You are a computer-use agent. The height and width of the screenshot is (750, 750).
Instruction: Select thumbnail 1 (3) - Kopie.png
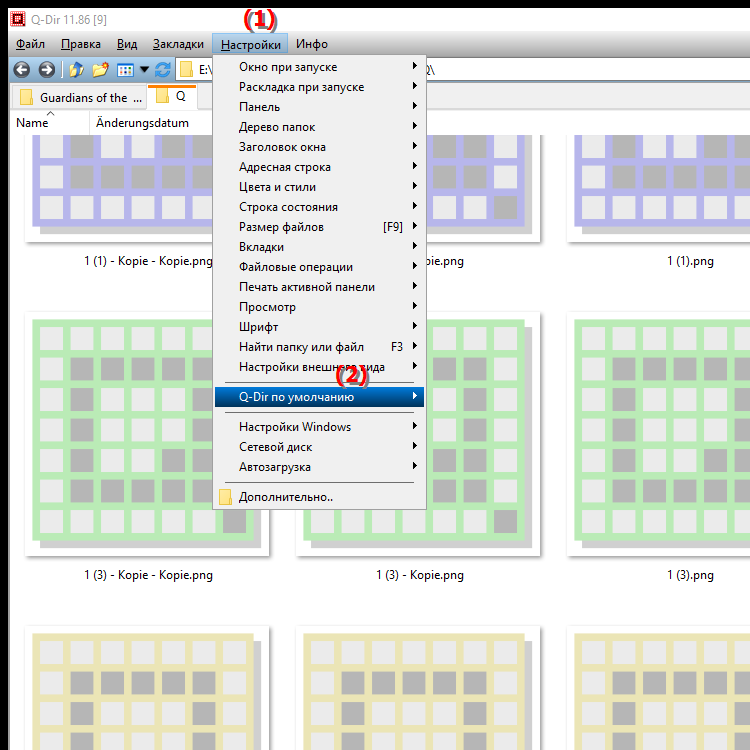(483, 434)
